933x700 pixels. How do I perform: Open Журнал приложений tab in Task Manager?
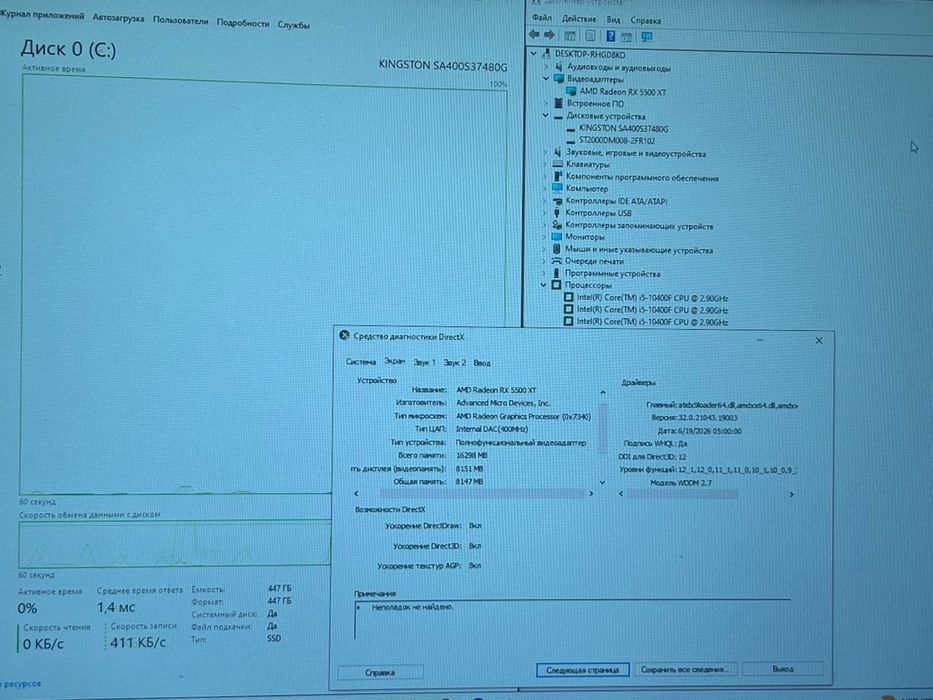coord(42,15)
